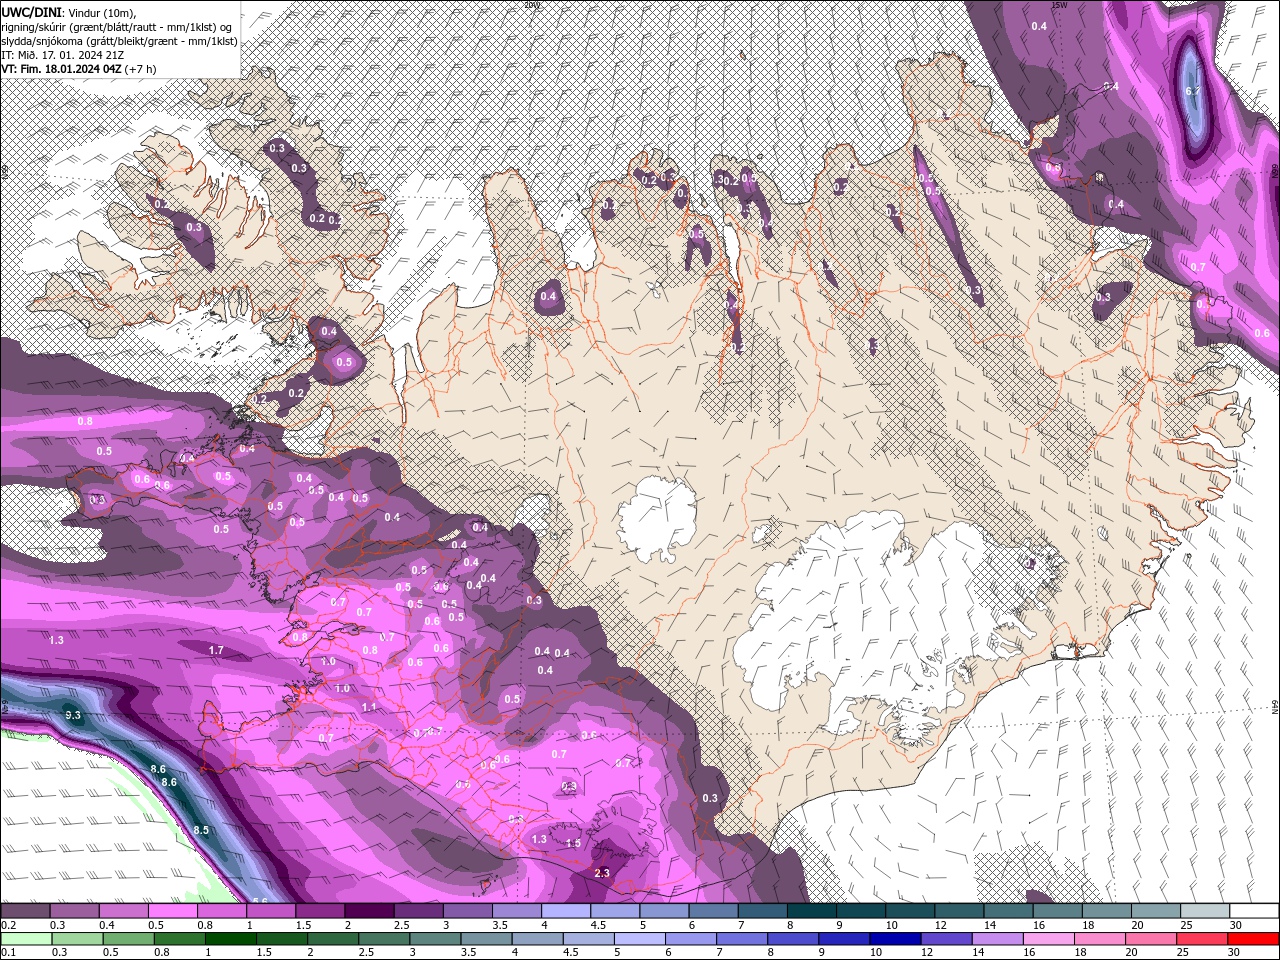The image size is (1280, 960).
Task: Select the darkest purple swatch between 2 and 2.5, snow scale
Action: [370, 911]
